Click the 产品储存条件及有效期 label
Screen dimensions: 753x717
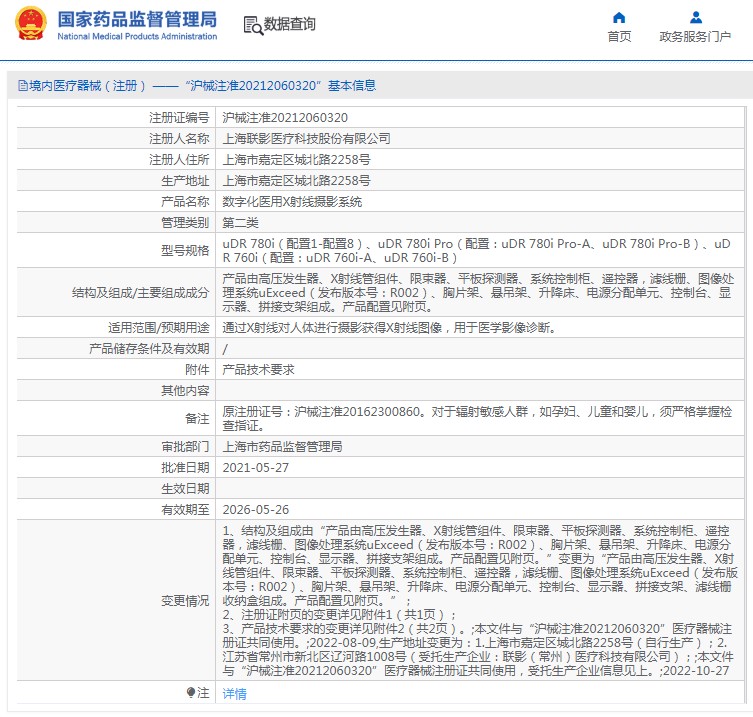(149, 349)
